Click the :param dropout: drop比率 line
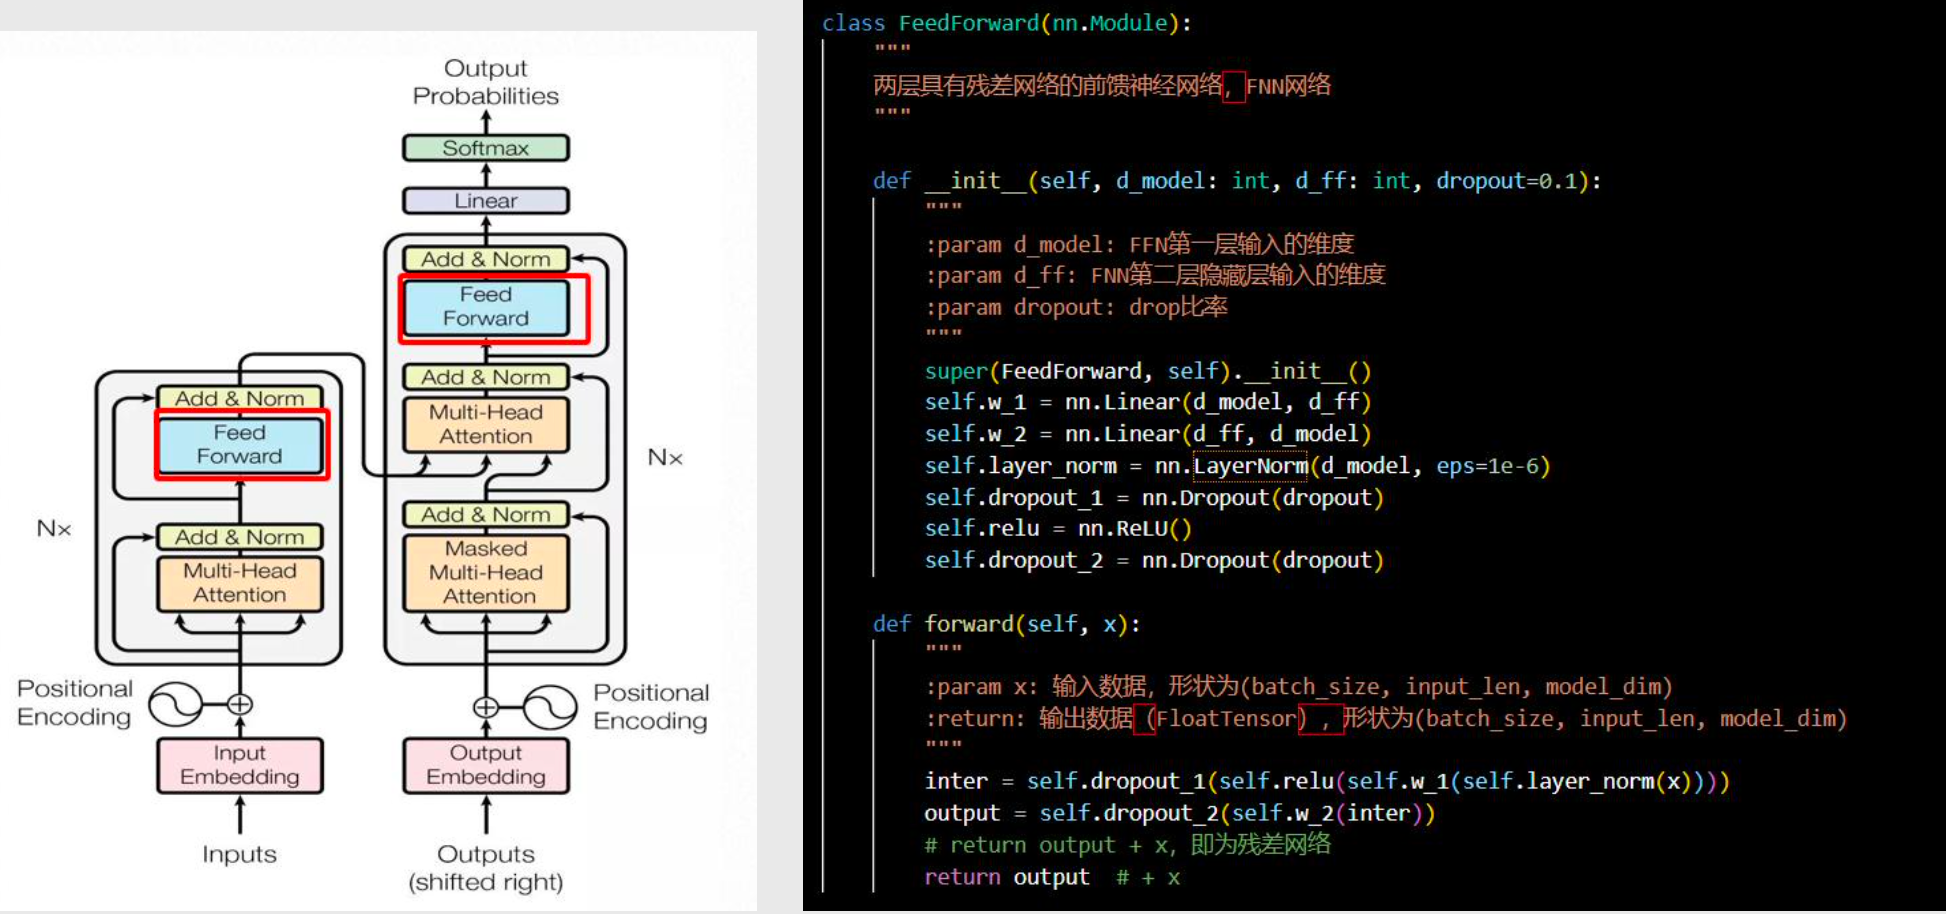This screenshot has width=1946, height=914. click(1076, 307)
